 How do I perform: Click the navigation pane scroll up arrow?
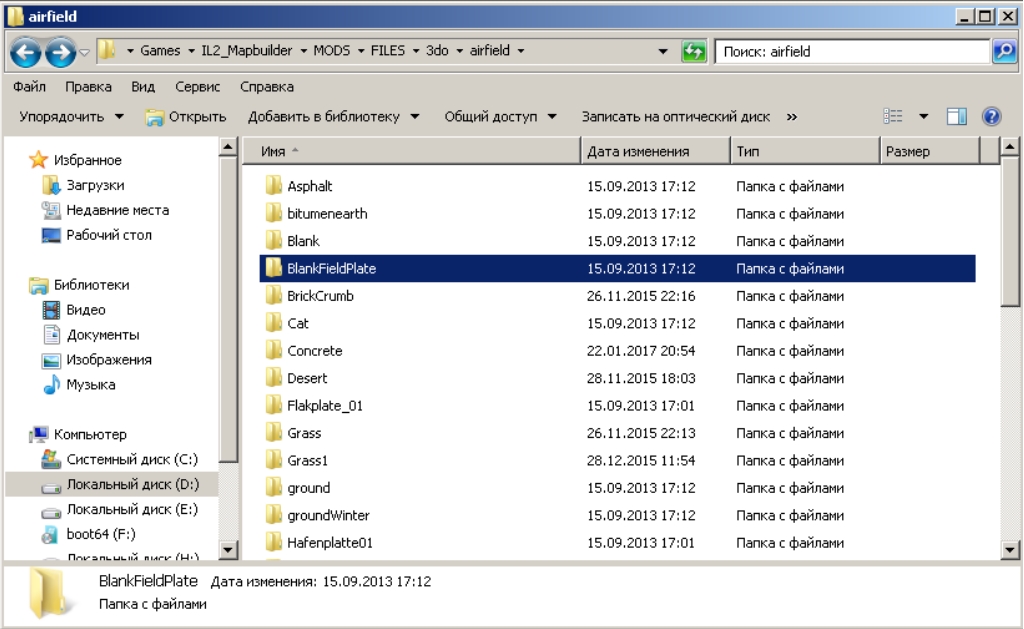point(227,147)
